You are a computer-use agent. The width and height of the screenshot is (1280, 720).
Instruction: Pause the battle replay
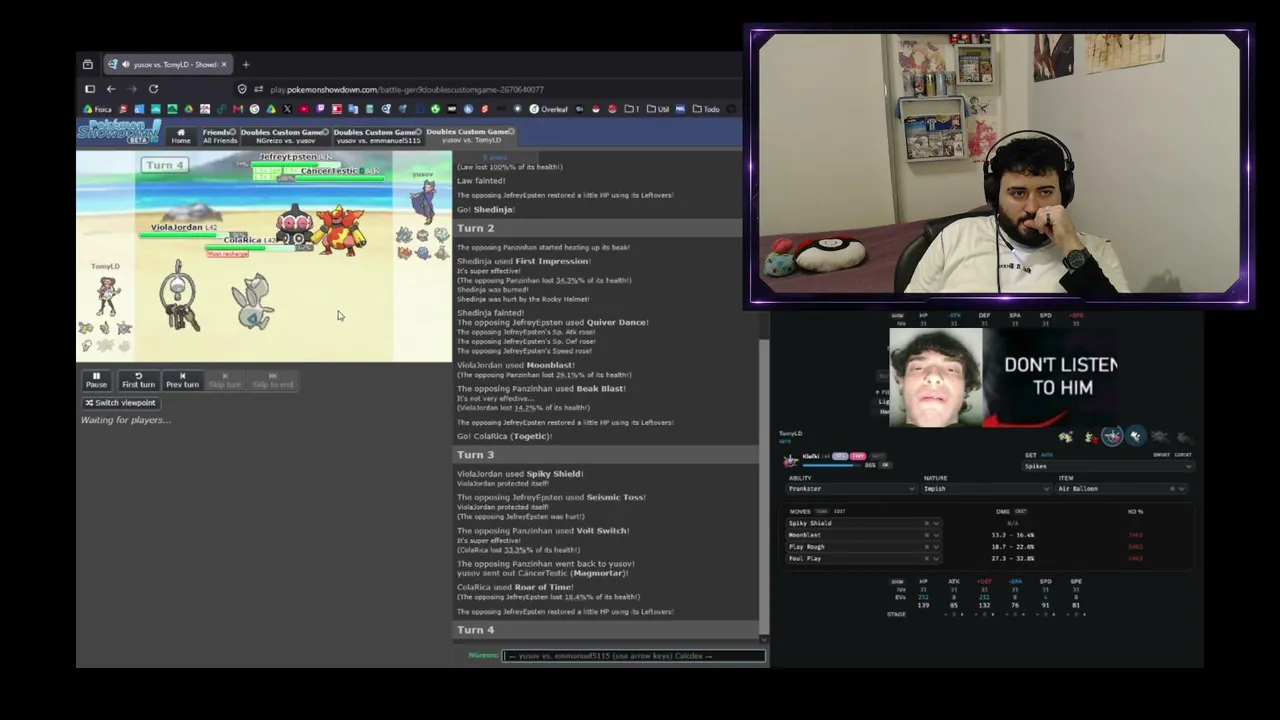click(96, 380)
